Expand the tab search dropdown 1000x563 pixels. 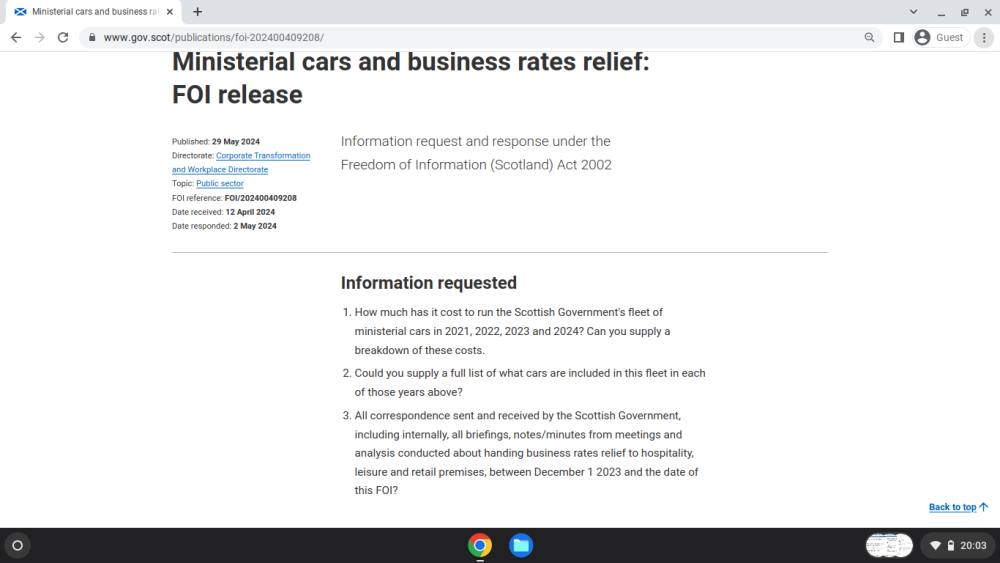pyautogui.click(x=913, y=11)
